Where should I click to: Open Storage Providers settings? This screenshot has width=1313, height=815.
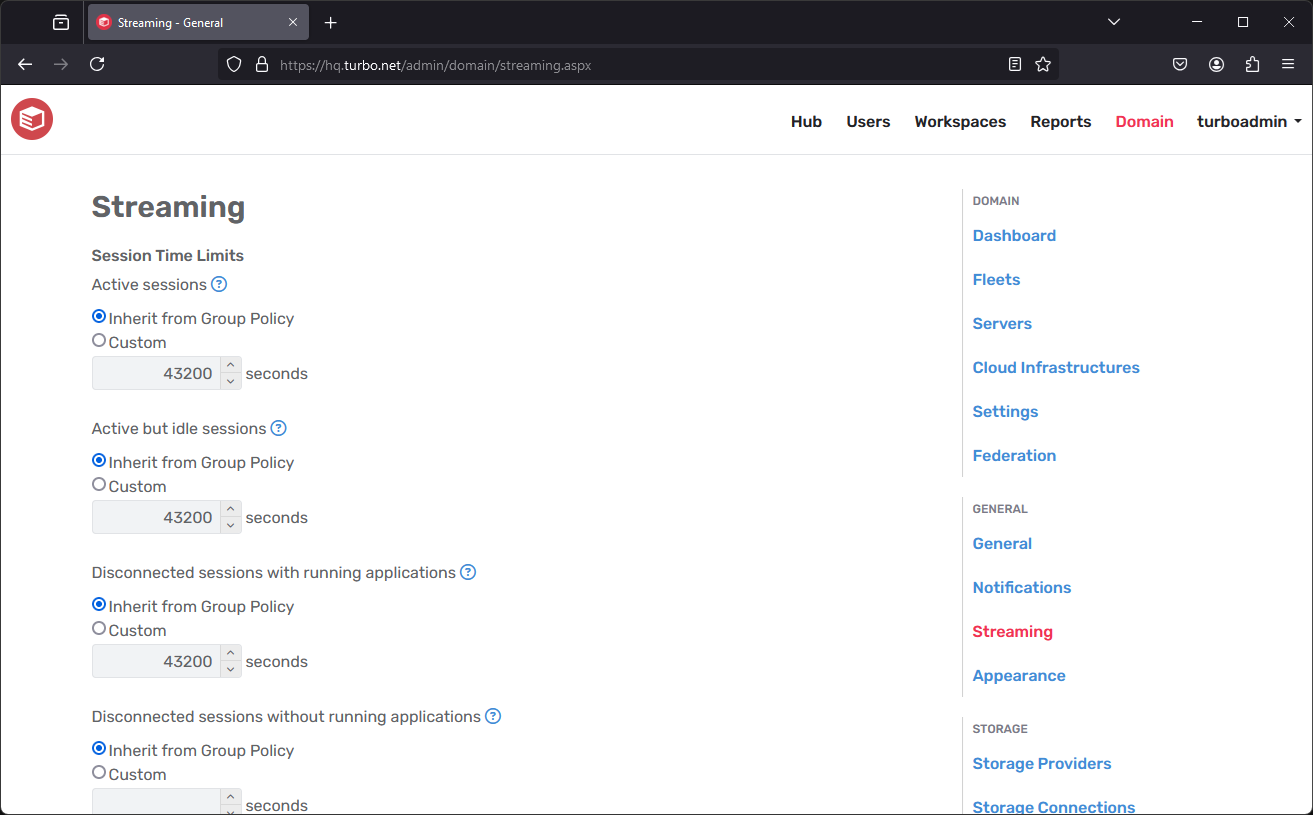pos(1041,763)
